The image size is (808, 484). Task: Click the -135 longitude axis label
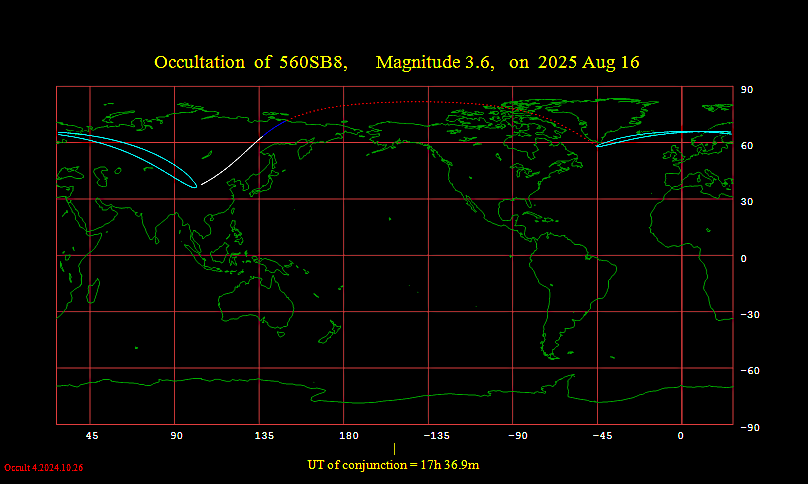pyautogui.click(x=432, y=436)
